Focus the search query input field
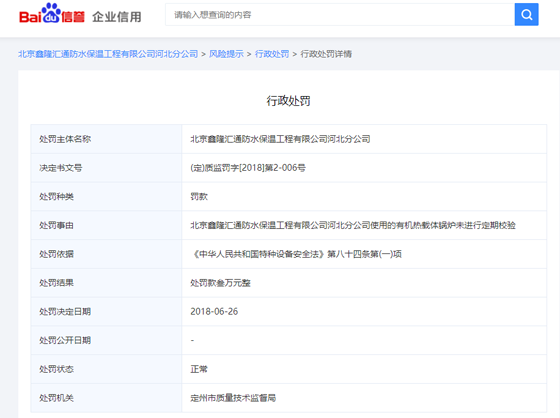Screen dimensions: 560x418 (340, 15)
